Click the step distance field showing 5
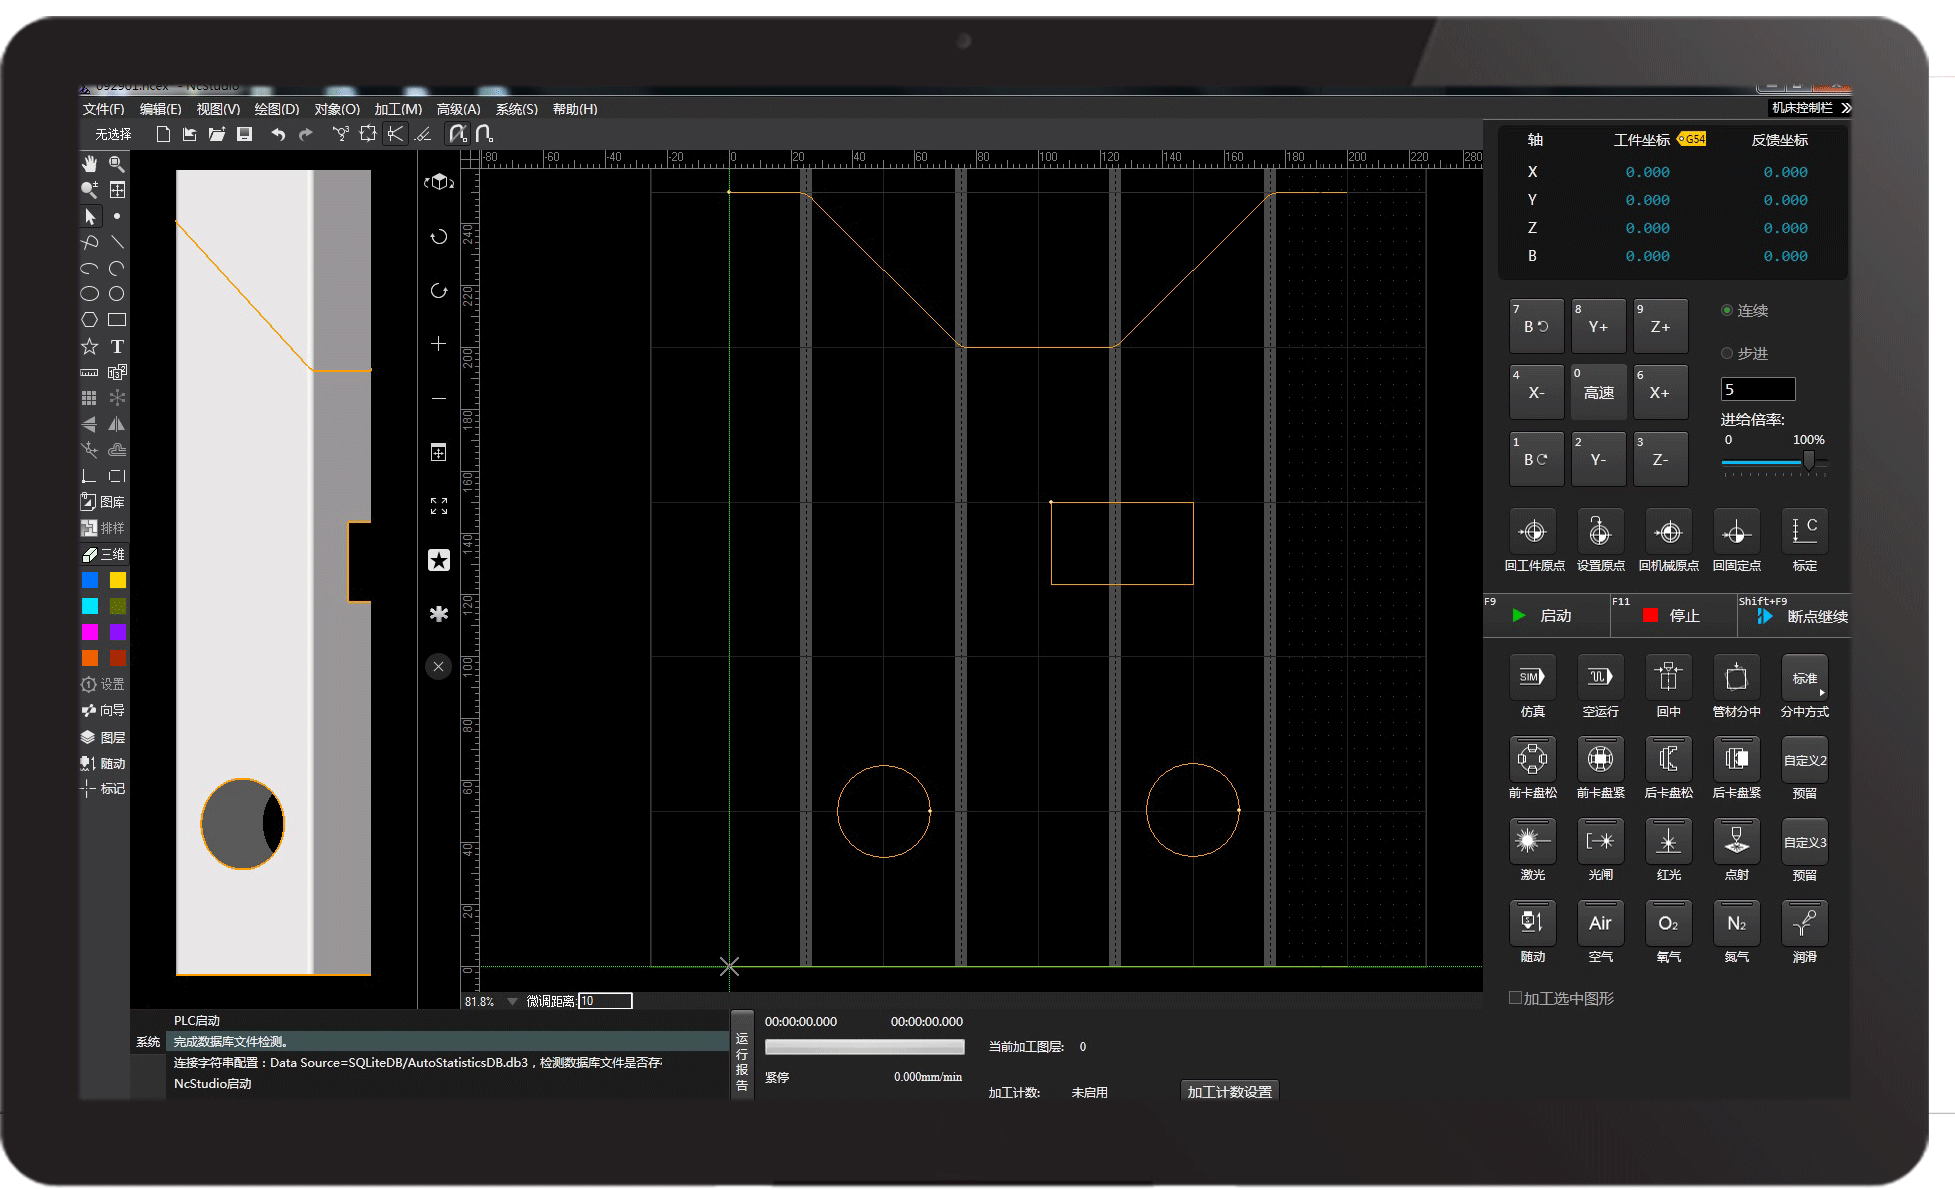 1758,389
